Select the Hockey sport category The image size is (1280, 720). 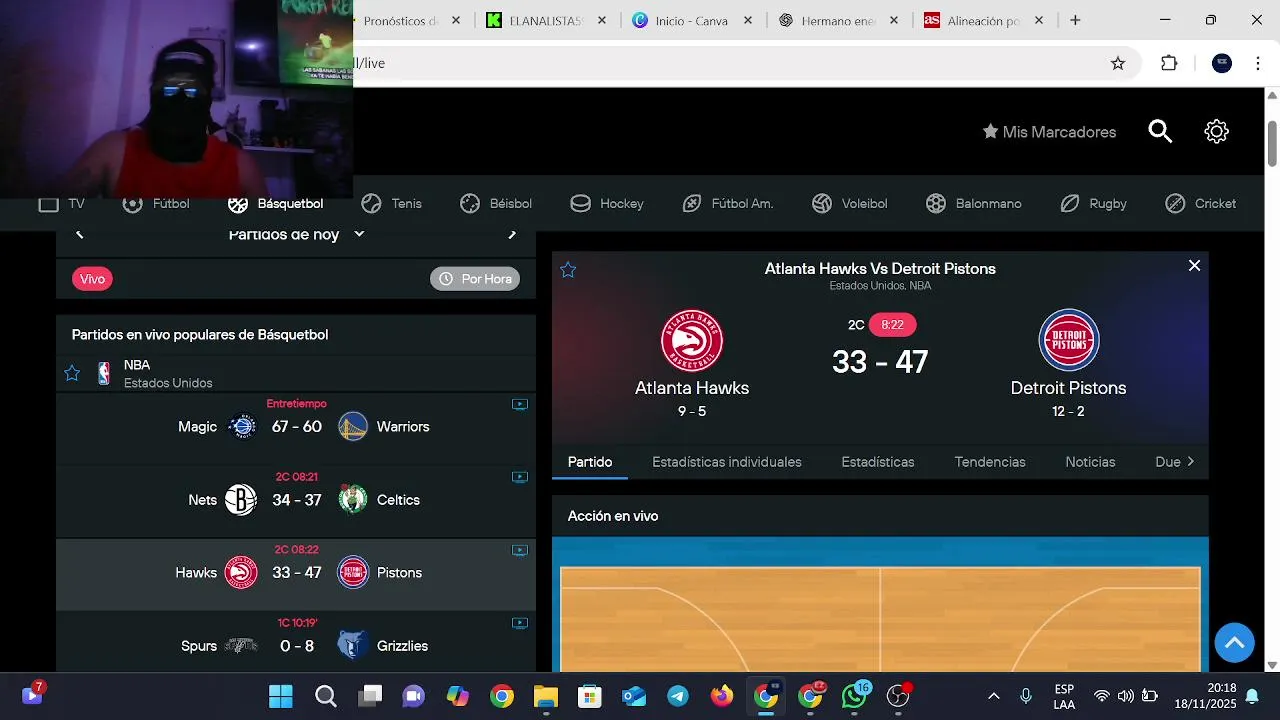tap(607, 204)
